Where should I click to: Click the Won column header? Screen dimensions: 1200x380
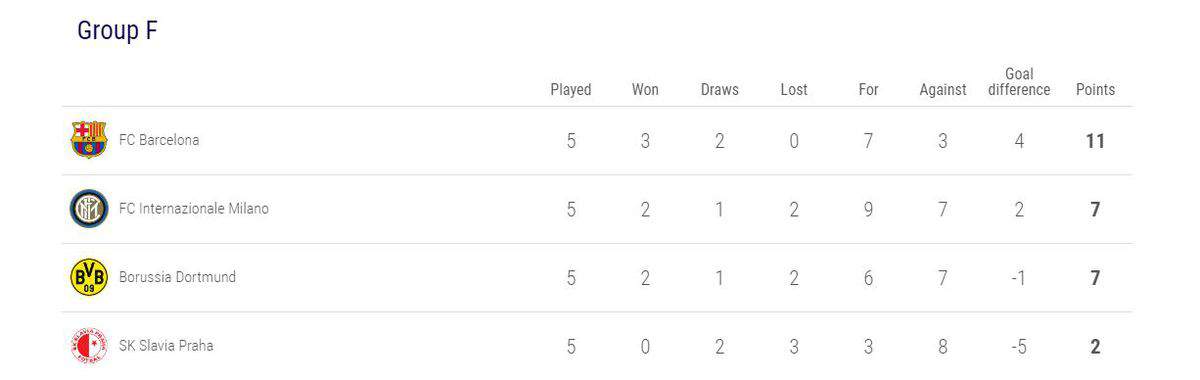click(645, 90)
